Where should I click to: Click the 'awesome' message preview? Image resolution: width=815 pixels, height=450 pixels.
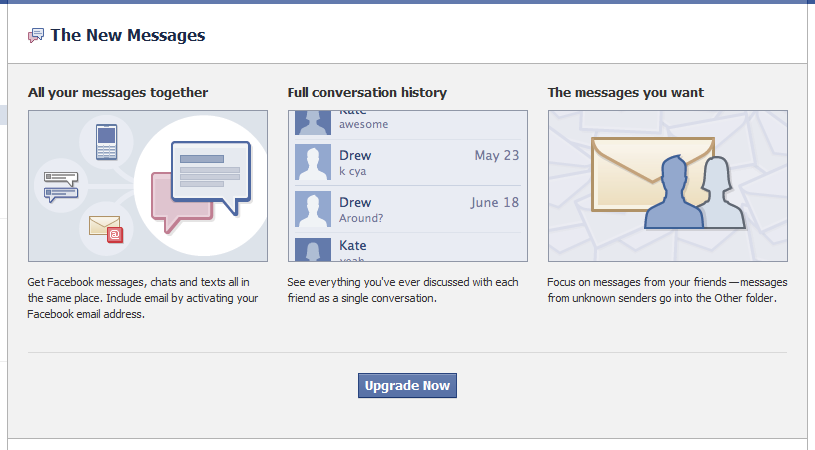[x=364, y=124]
